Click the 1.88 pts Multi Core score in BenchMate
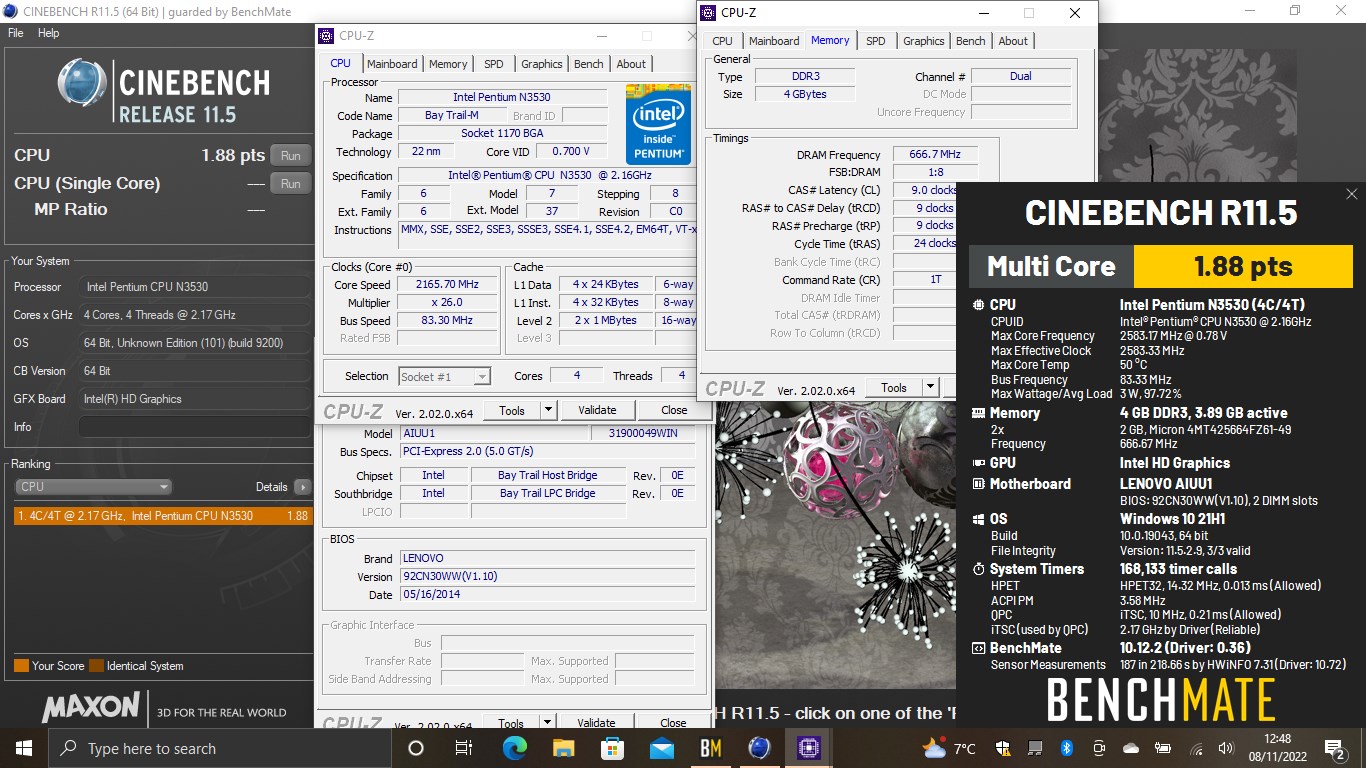Image resolution: width=1366 pixels, height=768 pixels. coord(1243,267)
